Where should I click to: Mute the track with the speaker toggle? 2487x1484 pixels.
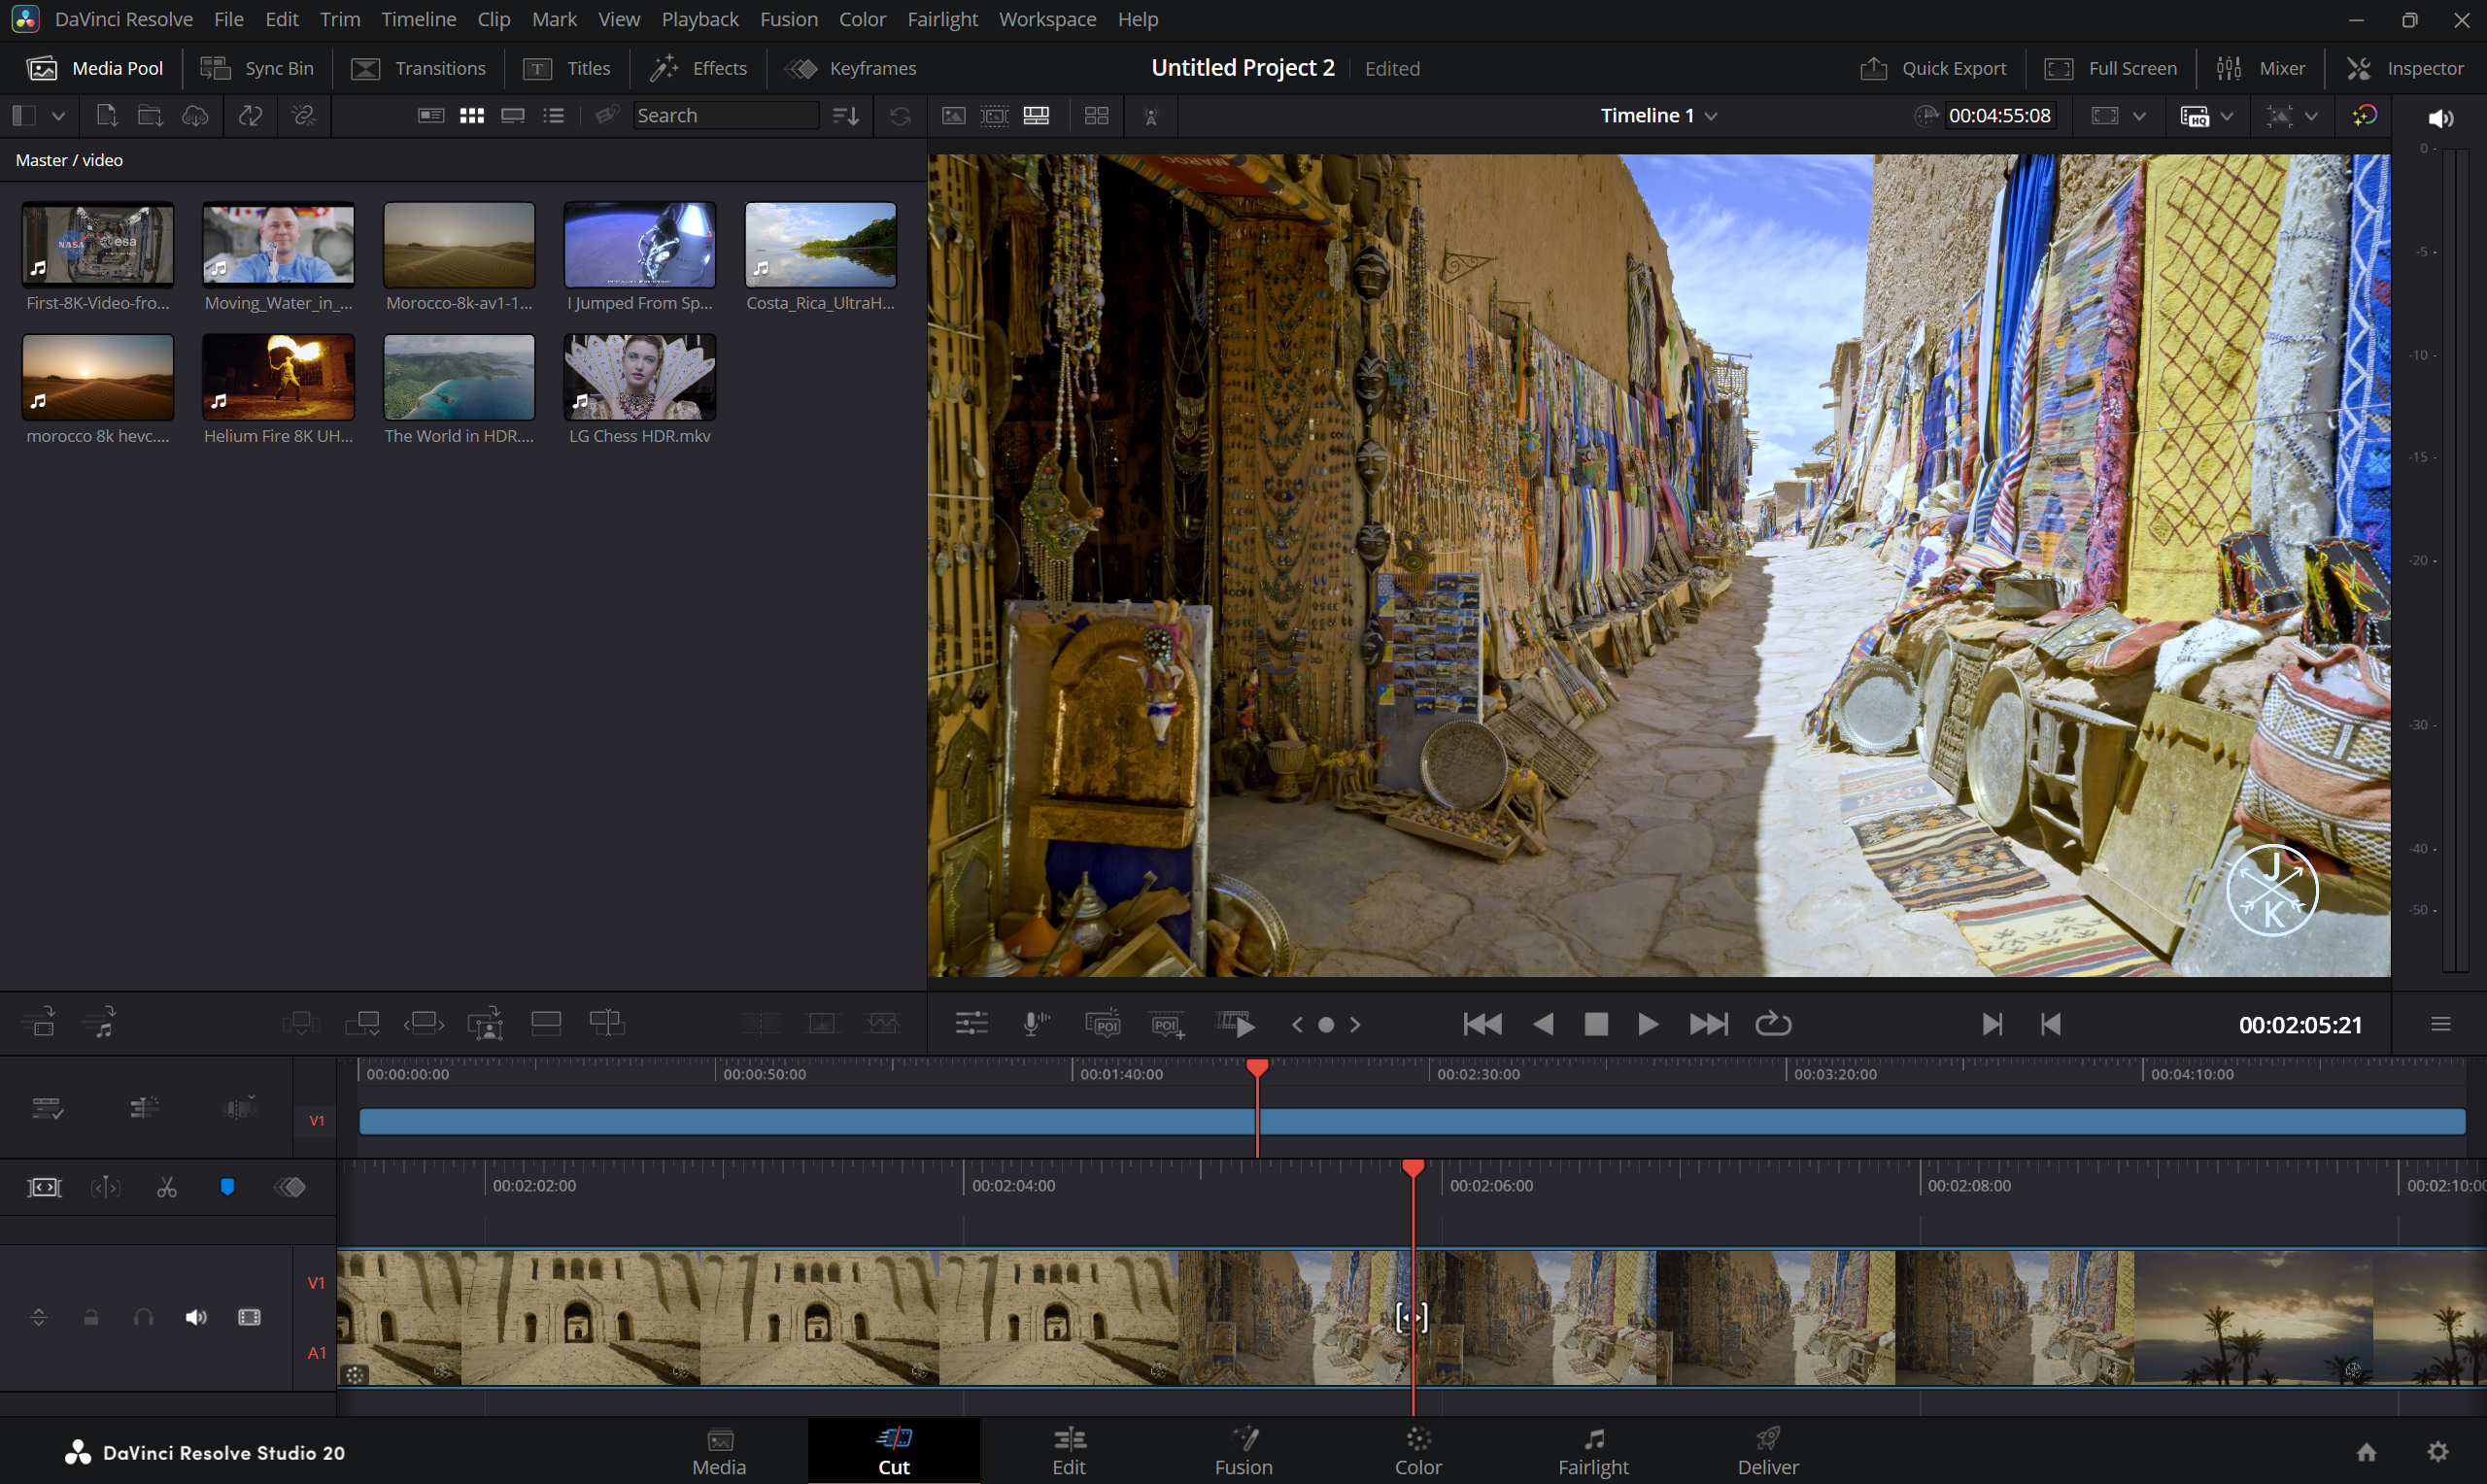pos(196,1317)
